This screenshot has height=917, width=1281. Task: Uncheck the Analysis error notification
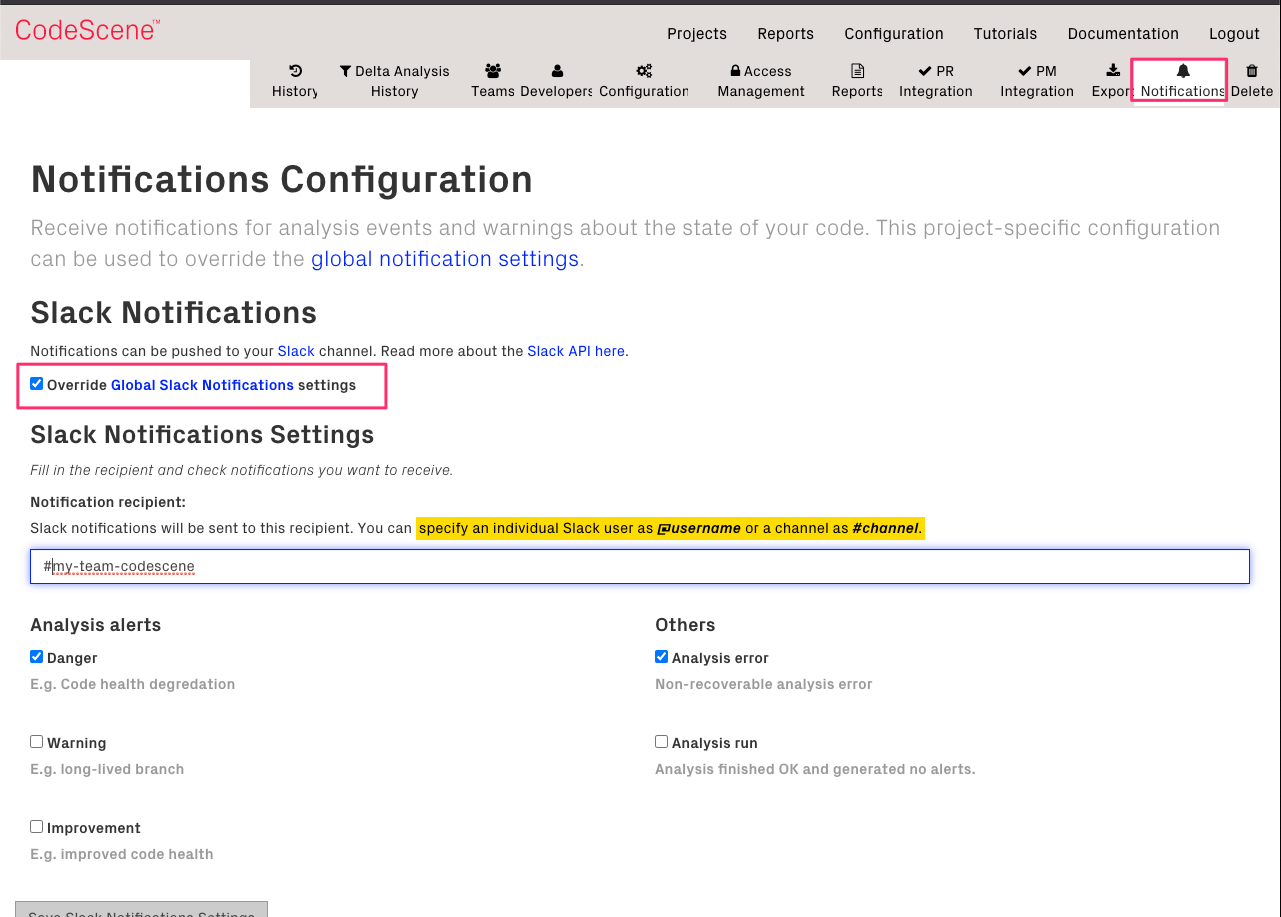coord(661,656)
